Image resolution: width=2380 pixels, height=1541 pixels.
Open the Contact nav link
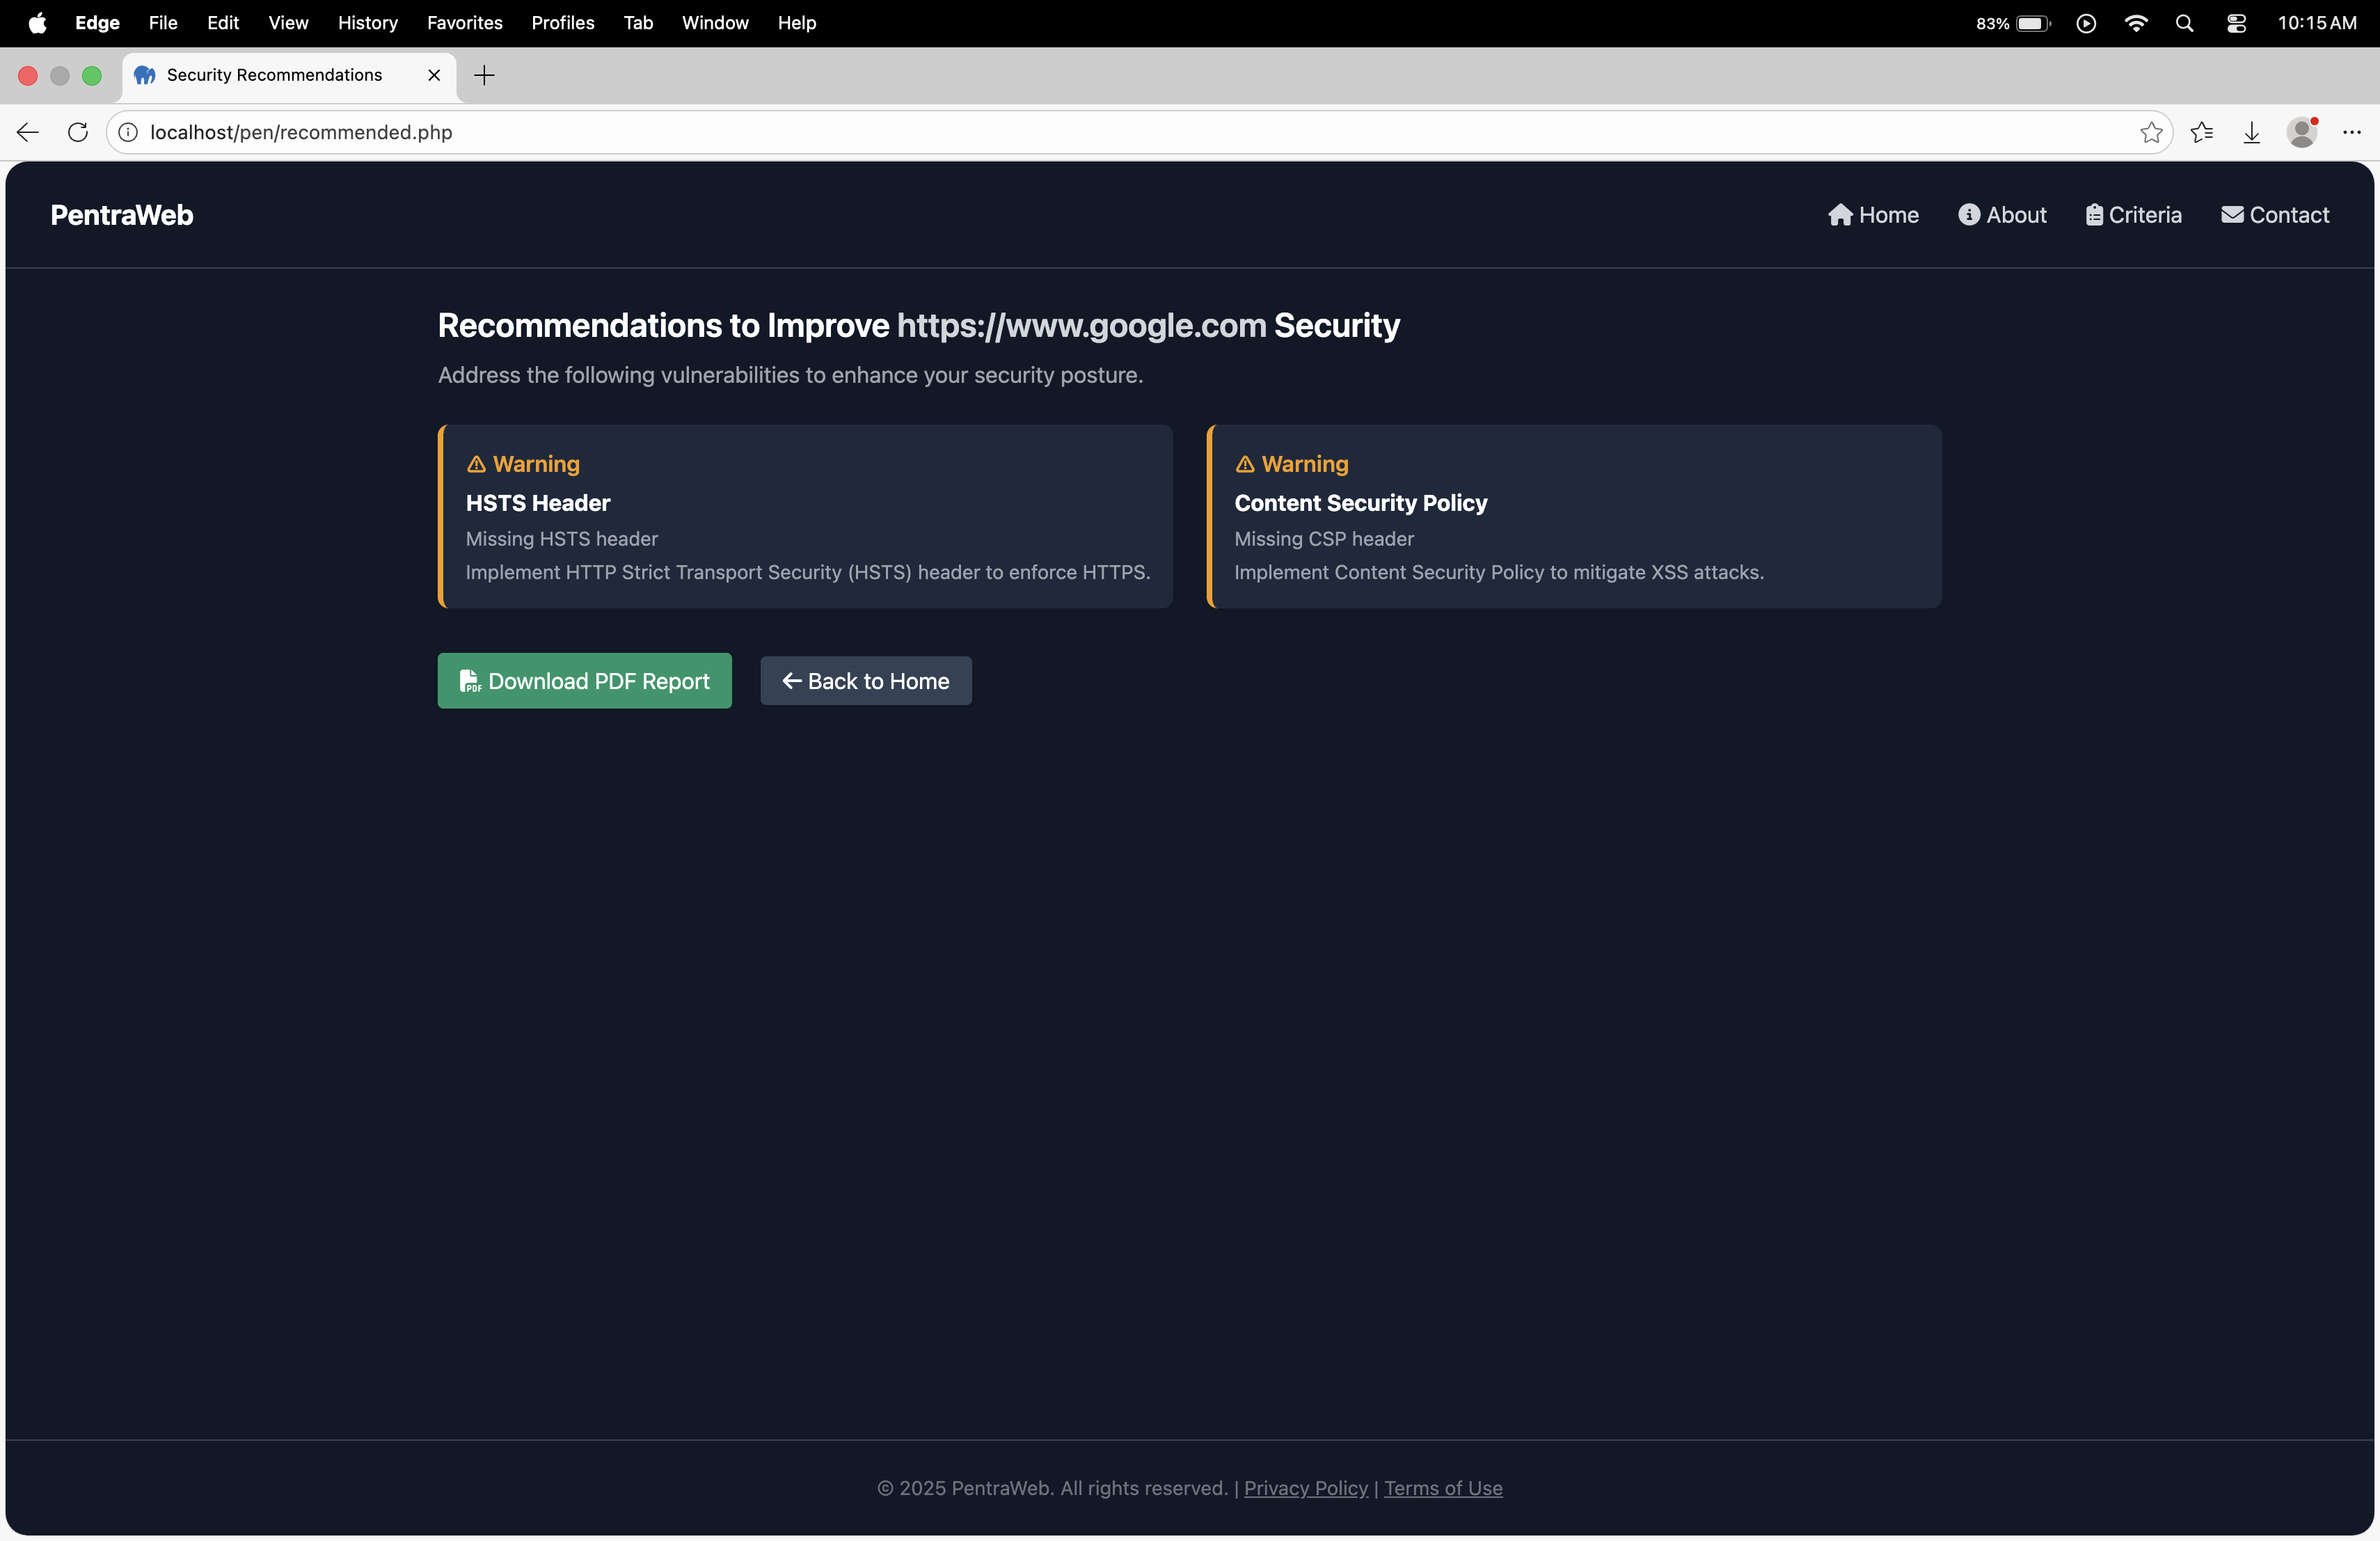[2275, 215]
